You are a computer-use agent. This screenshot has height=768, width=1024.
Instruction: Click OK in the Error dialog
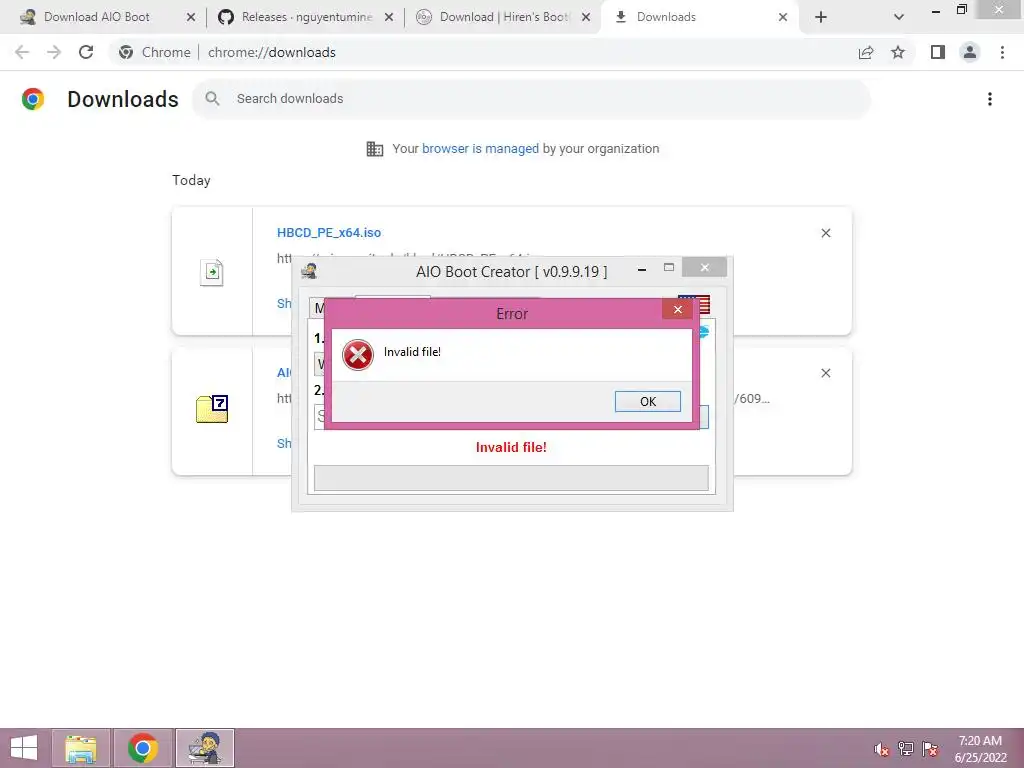[647, 401]
